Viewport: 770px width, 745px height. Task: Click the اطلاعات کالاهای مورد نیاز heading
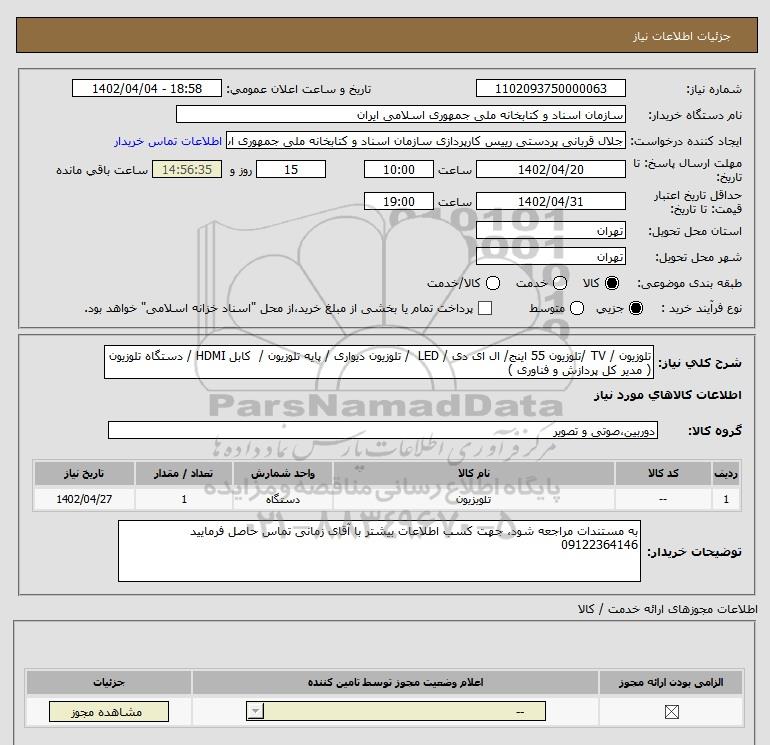667,395
